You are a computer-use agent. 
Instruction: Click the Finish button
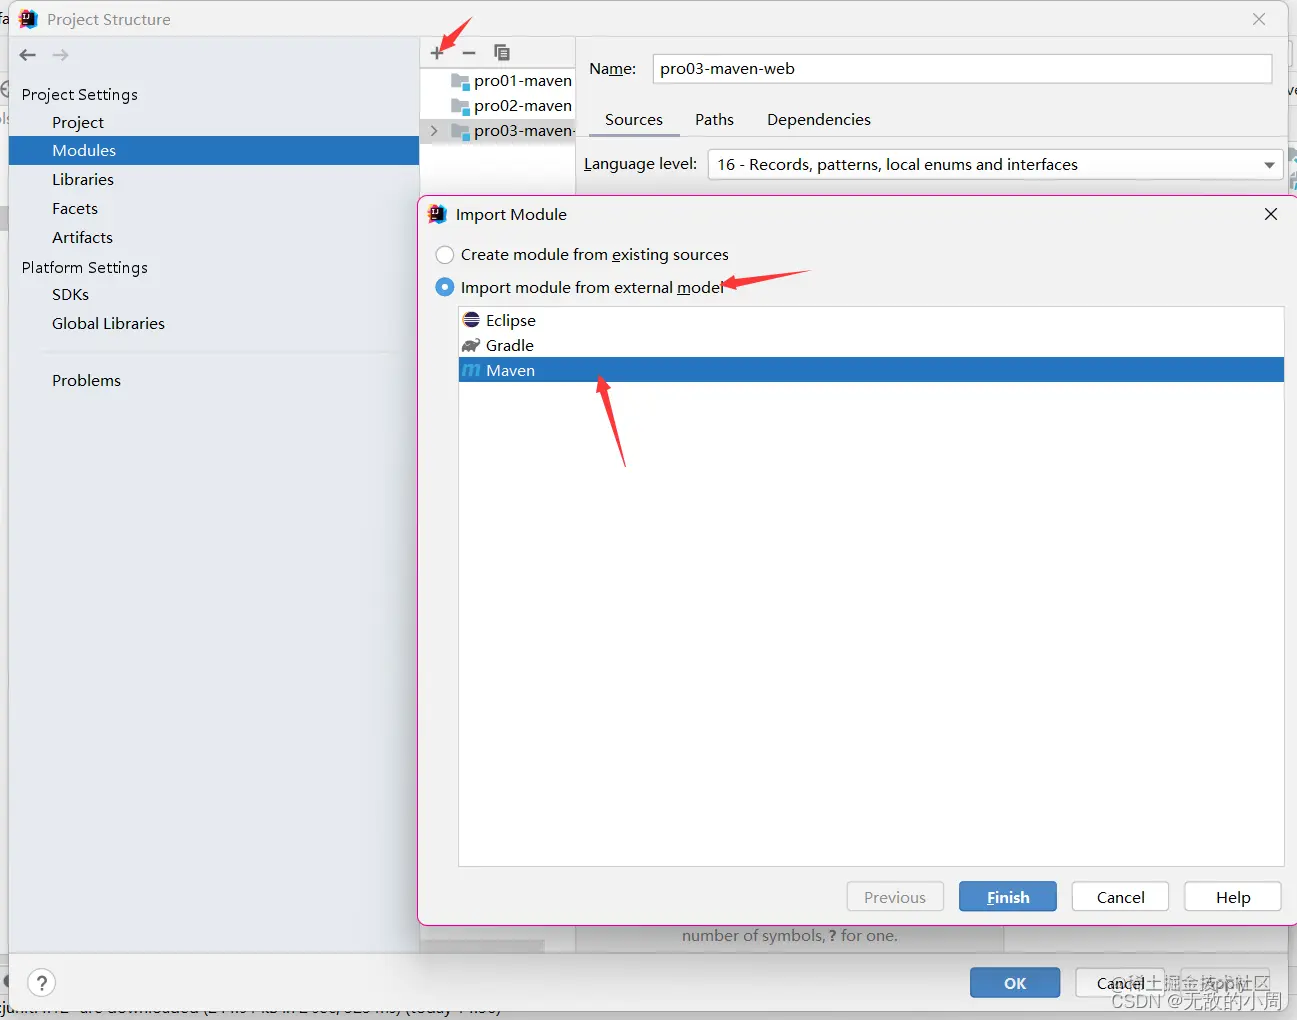[1008, 897]
